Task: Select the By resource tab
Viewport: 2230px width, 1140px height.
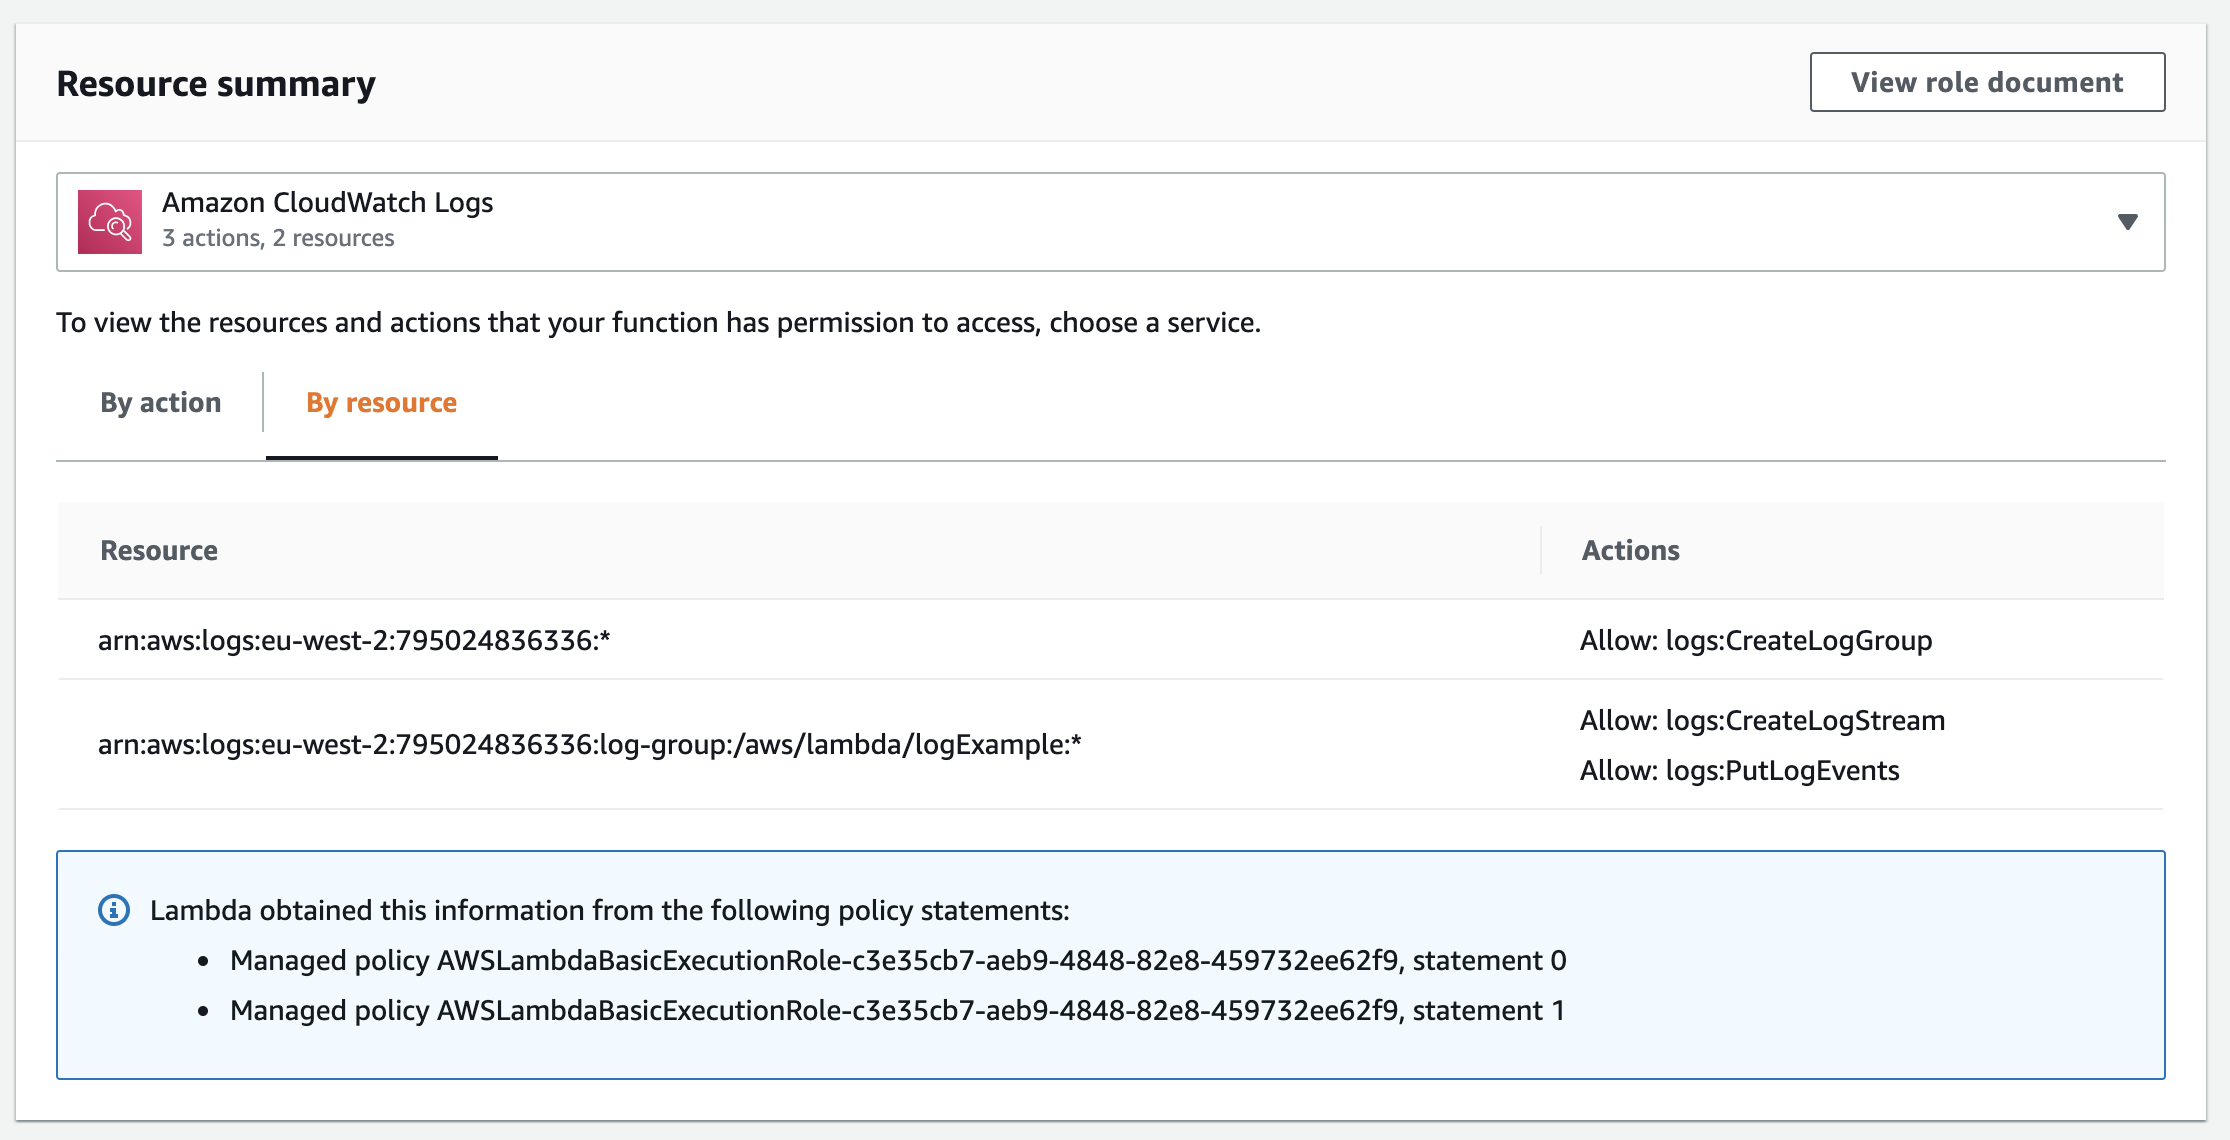Action: pyautogui.click(x=381, y=402)
